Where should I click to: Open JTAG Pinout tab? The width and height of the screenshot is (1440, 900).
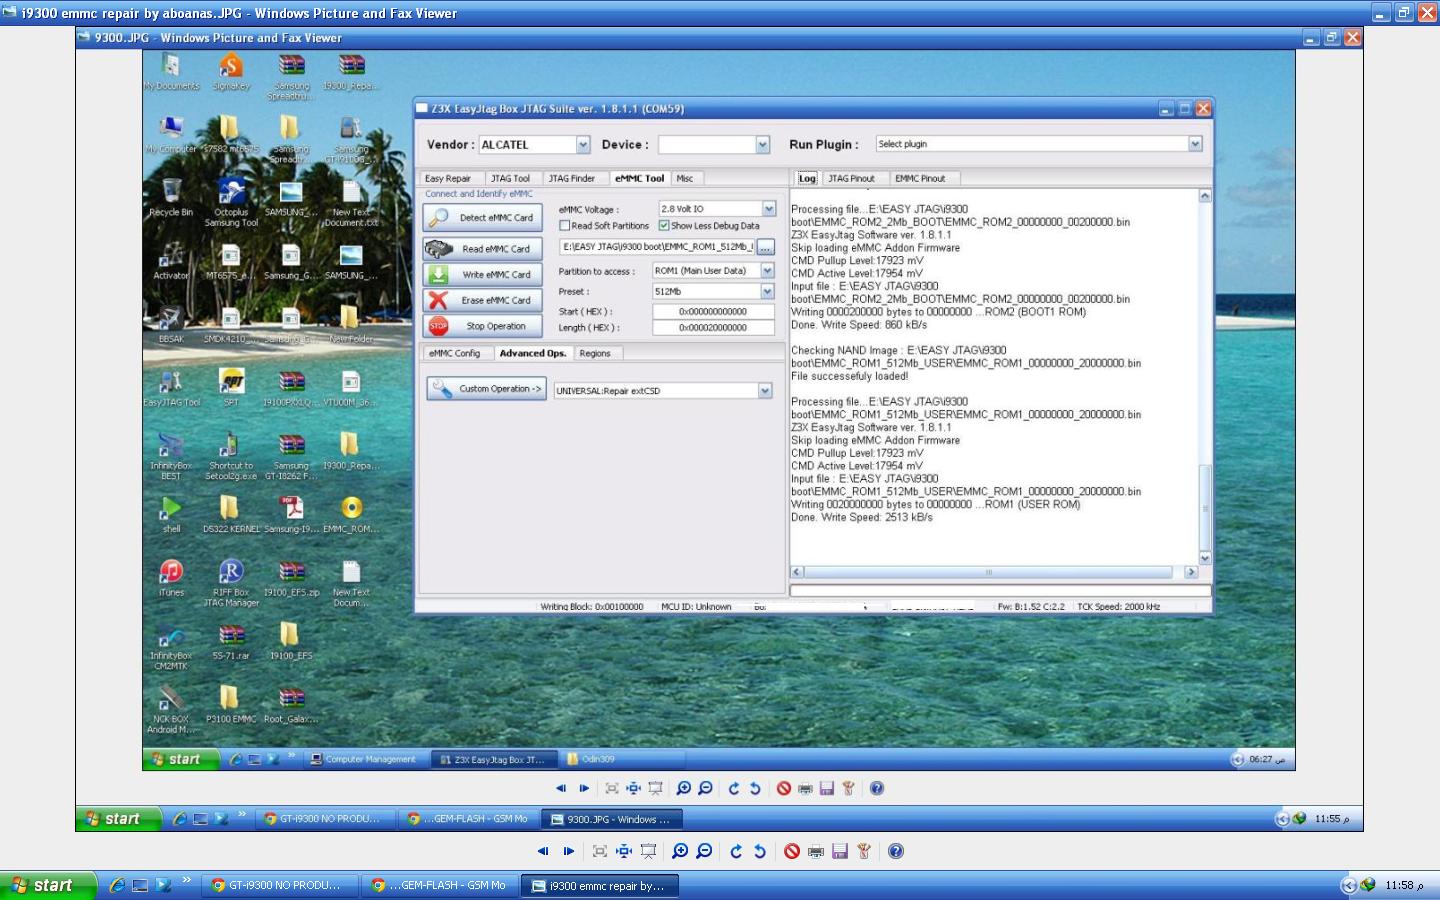pyautogui.click(x=851, y=178)
